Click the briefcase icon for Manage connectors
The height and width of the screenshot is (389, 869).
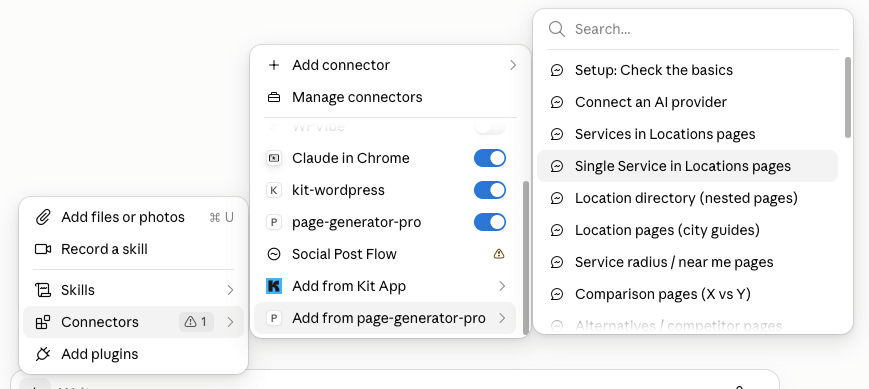274,98
